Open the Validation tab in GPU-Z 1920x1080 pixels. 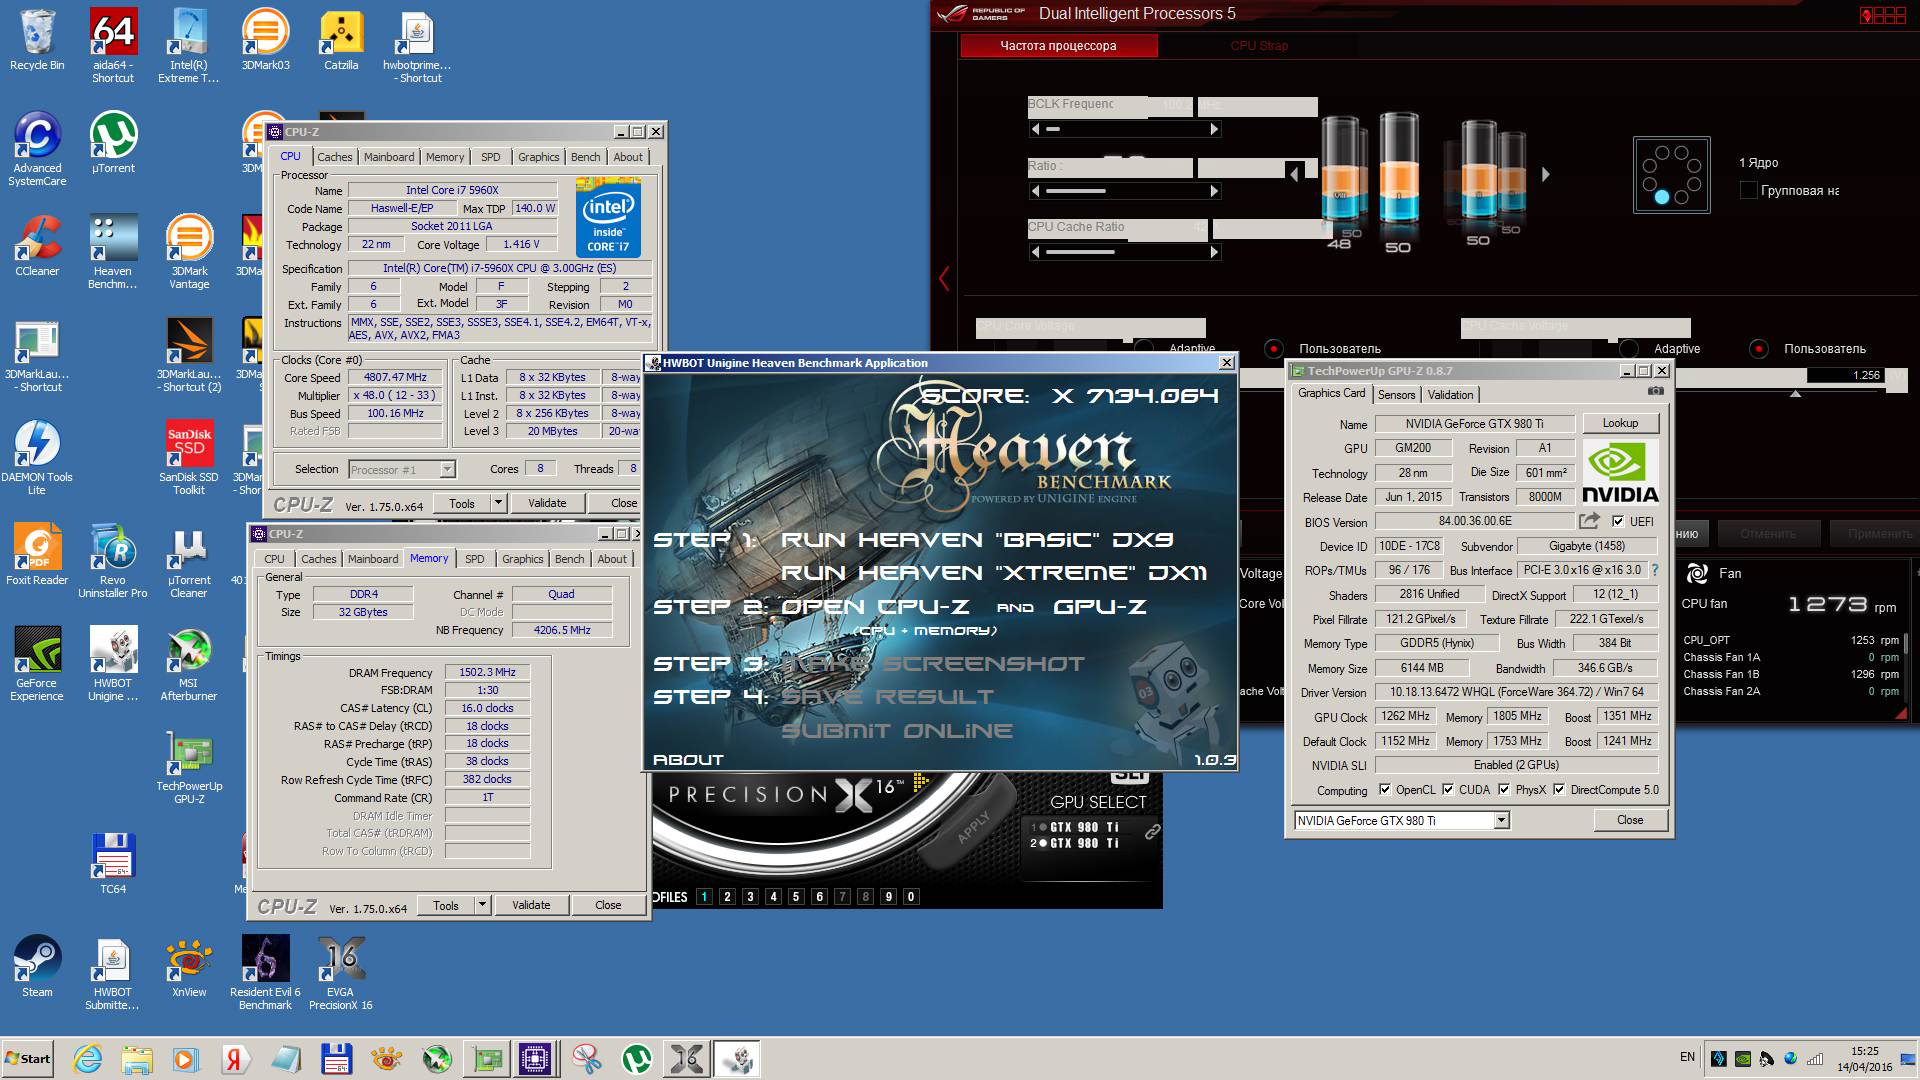(x=1450, y=395)
